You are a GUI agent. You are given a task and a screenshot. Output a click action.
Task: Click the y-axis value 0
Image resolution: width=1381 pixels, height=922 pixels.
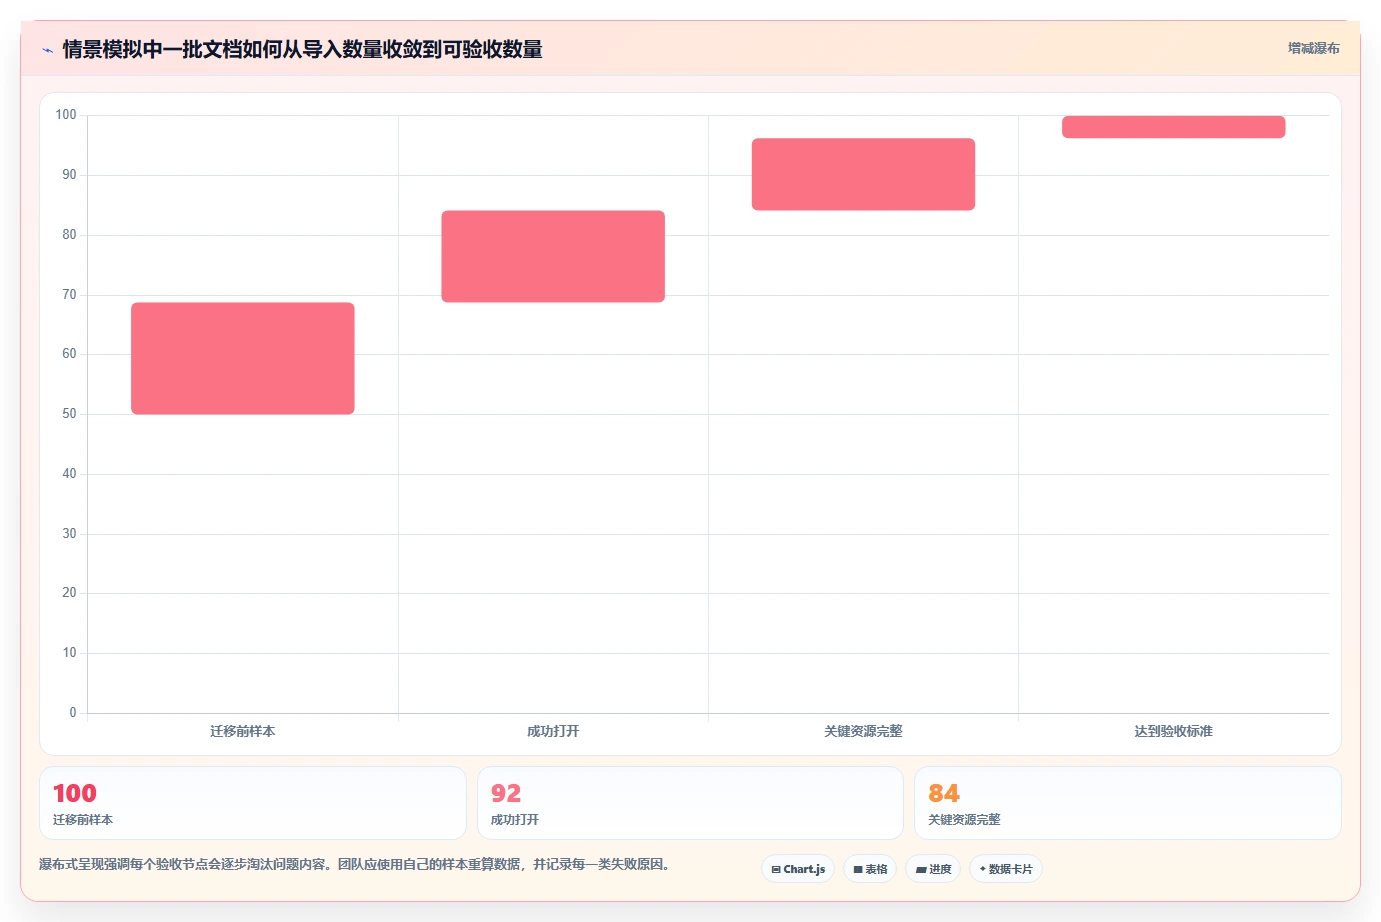(73, 713)
